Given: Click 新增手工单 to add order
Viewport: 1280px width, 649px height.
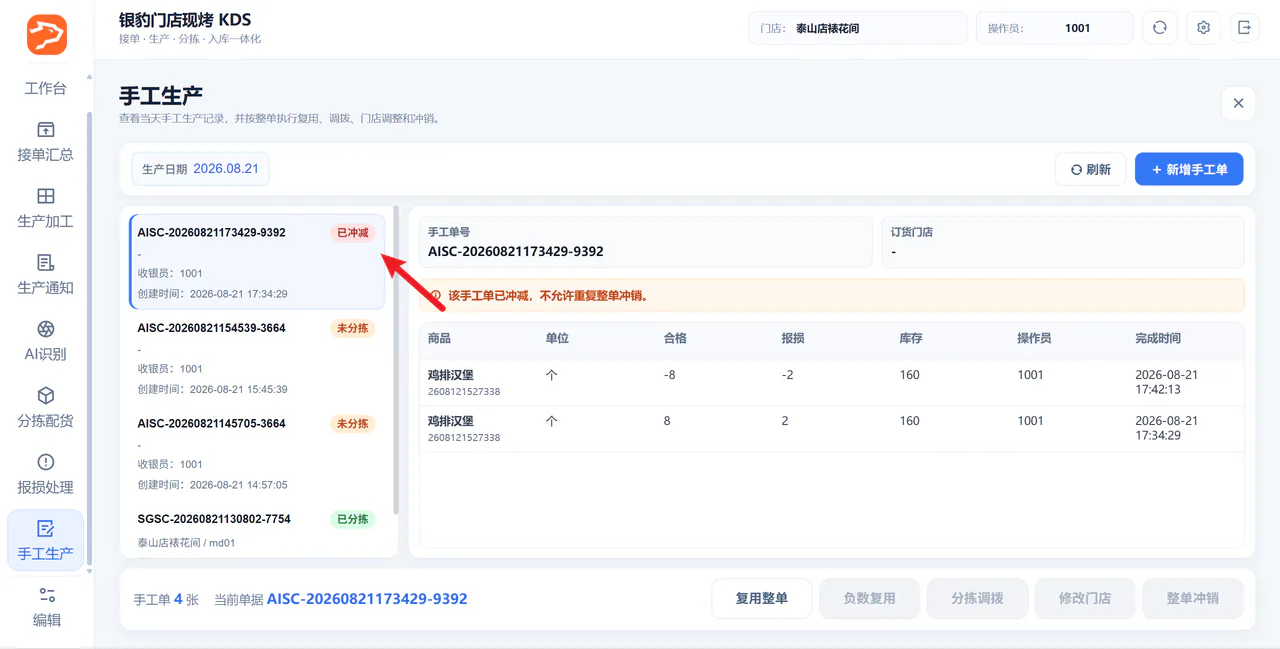Looking at the screenshot, I should (x=1189, y=170).
